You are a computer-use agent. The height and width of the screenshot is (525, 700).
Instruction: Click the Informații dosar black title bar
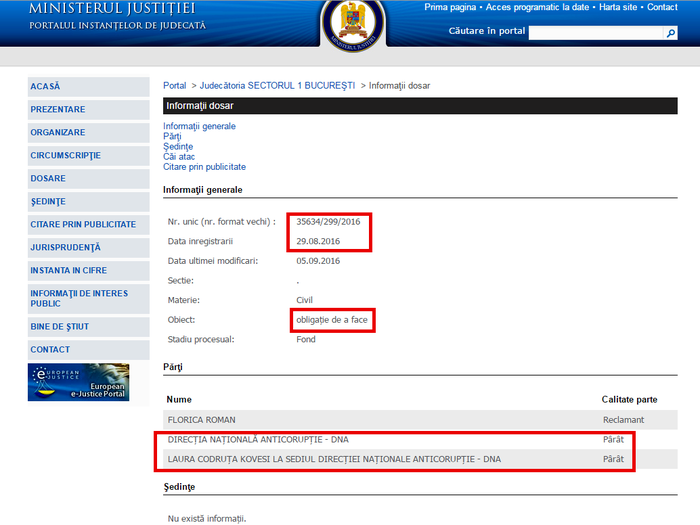click(x=420, y=106)
